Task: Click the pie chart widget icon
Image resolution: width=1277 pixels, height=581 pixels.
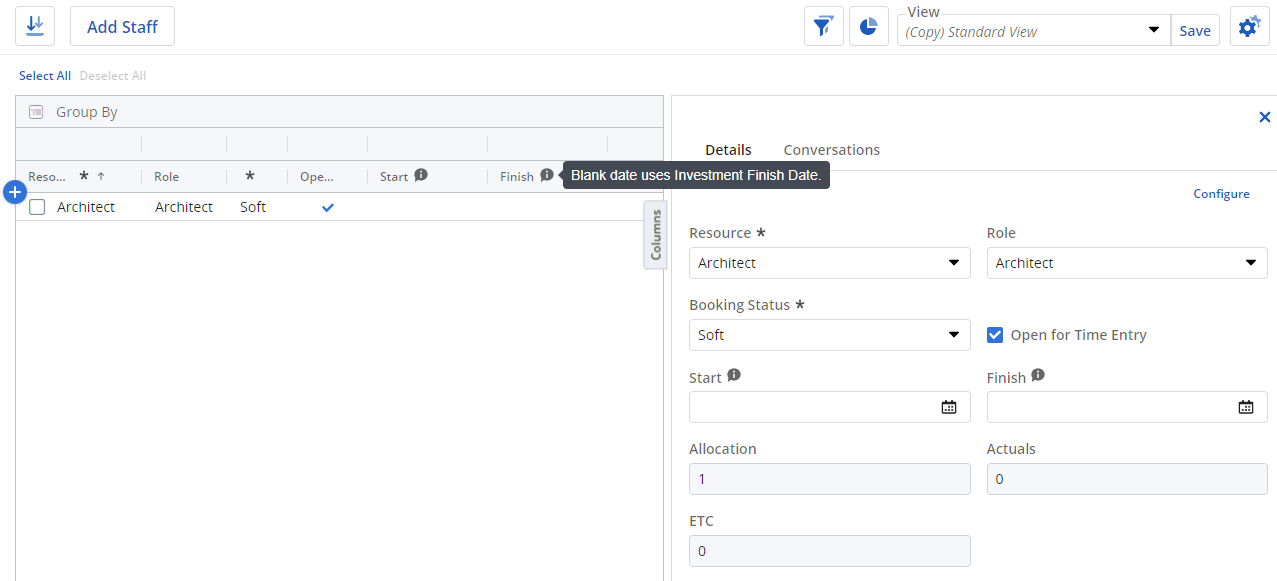Action: click(x=869, y=26)
